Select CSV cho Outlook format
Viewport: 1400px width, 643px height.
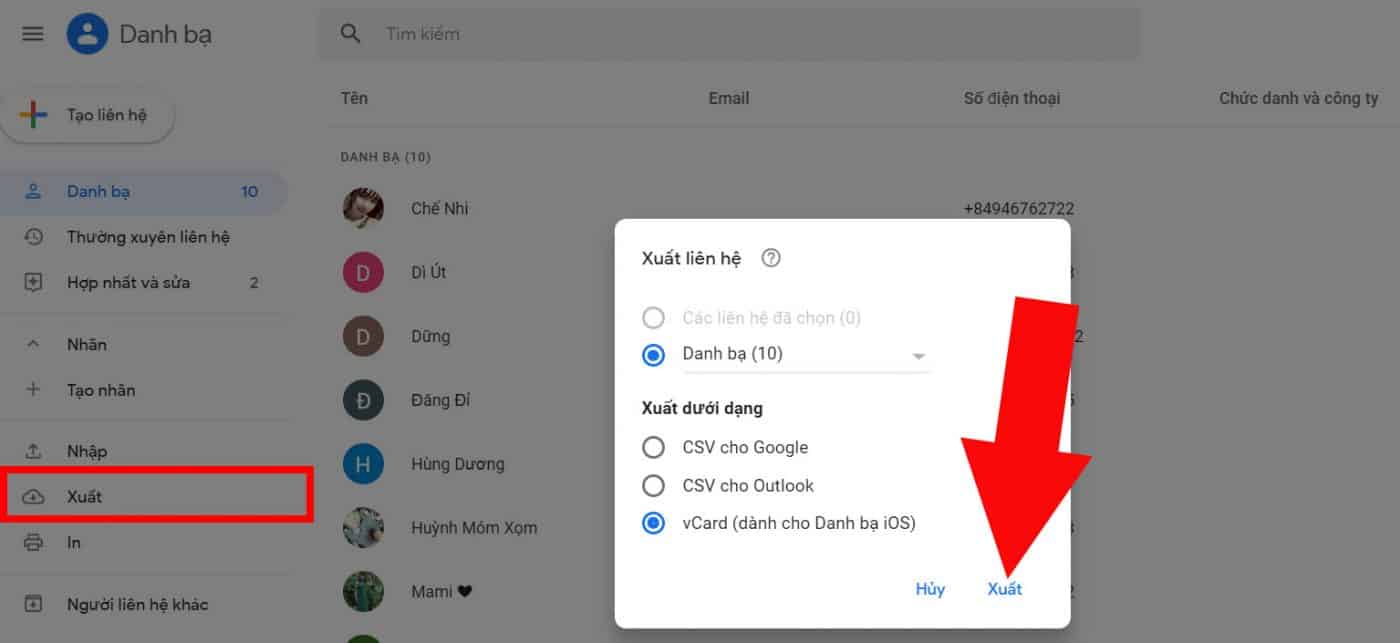click(654, 485)
